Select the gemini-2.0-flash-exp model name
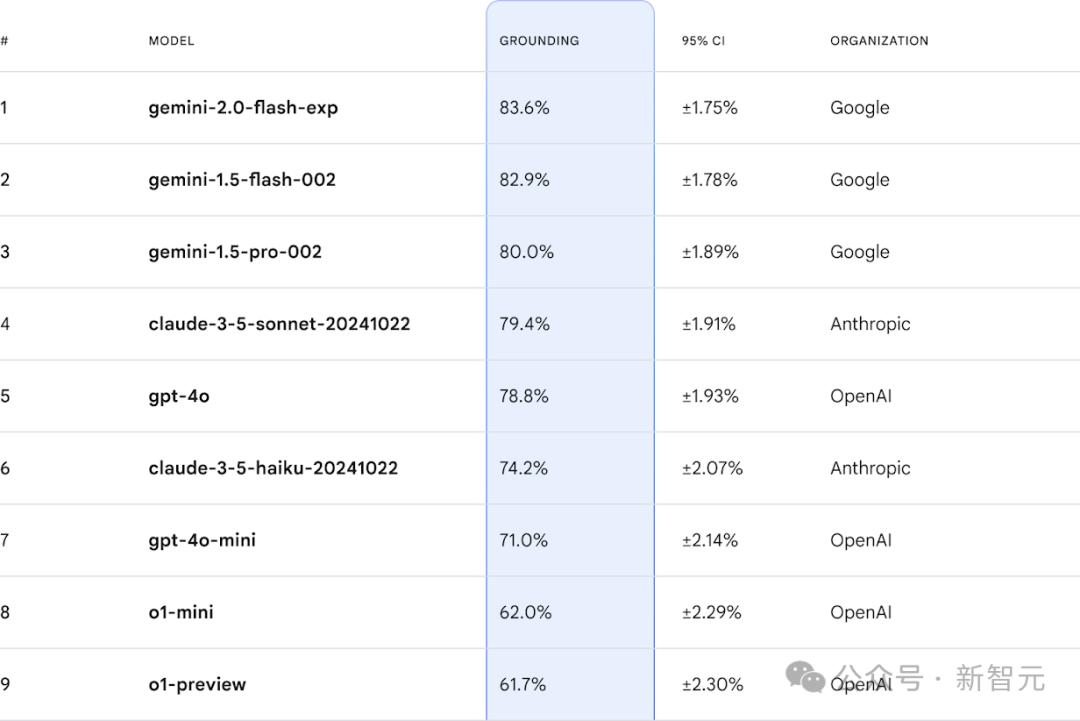Image resolution: width=1080 pixels, height=721 pixels. click(x=243, y=107)
